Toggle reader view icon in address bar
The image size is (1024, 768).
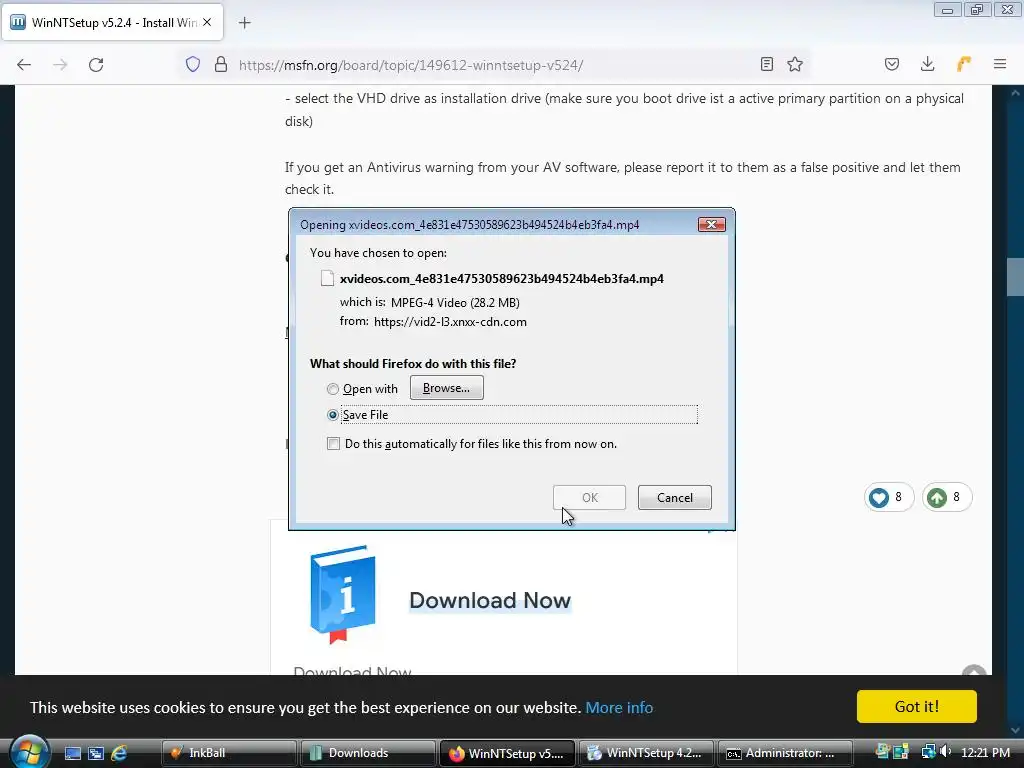click(767, 64)
